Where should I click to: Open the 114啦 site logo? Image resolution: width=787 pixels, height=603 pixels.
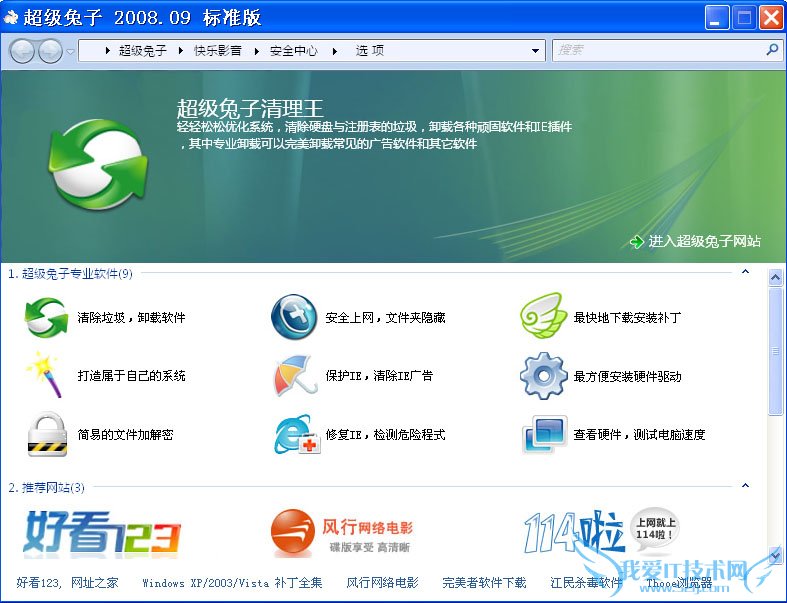[x=601, y=532]
